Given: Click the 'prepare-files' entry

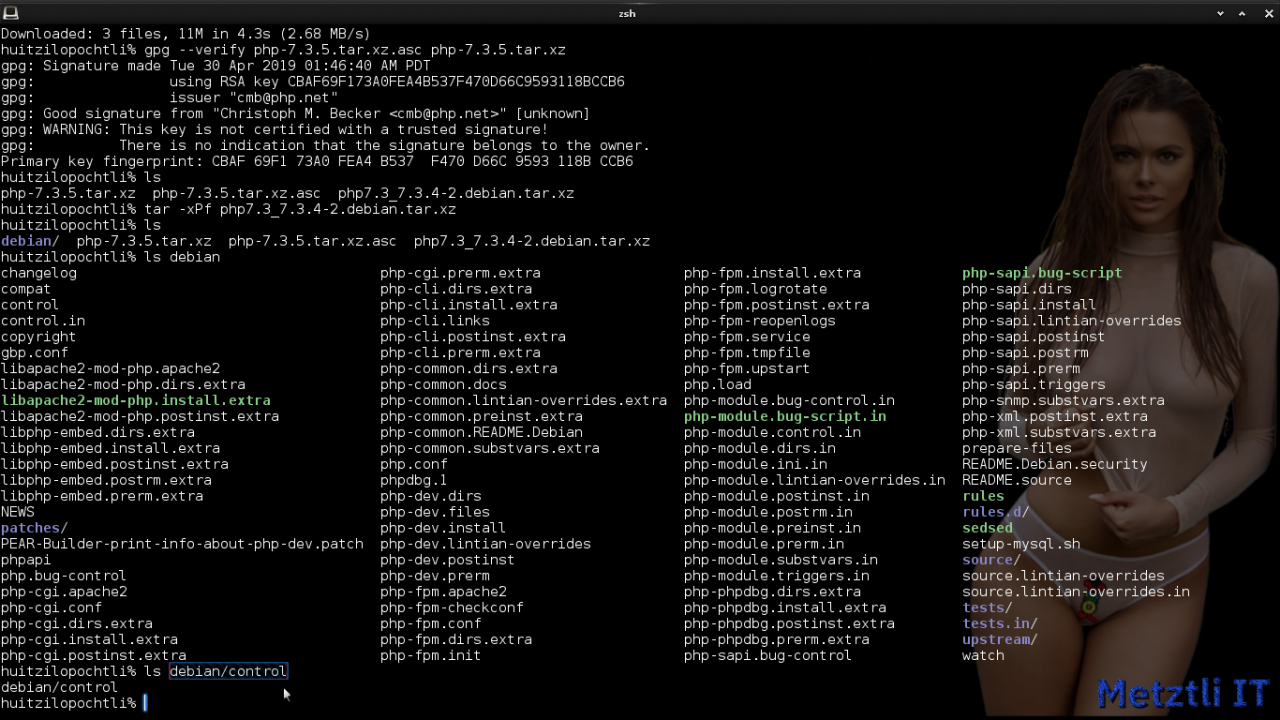Looking at the screenshot, I should pos(1017,449).
